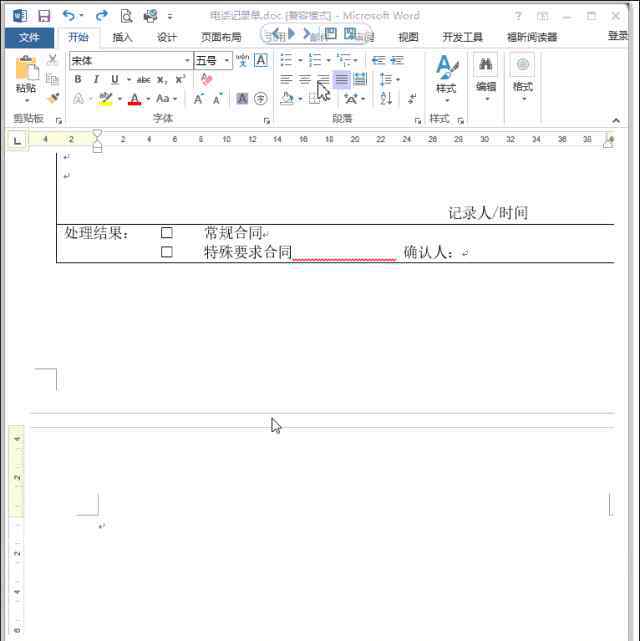640x641 pixels.
Task: Center the text
Action: [304, 79]
